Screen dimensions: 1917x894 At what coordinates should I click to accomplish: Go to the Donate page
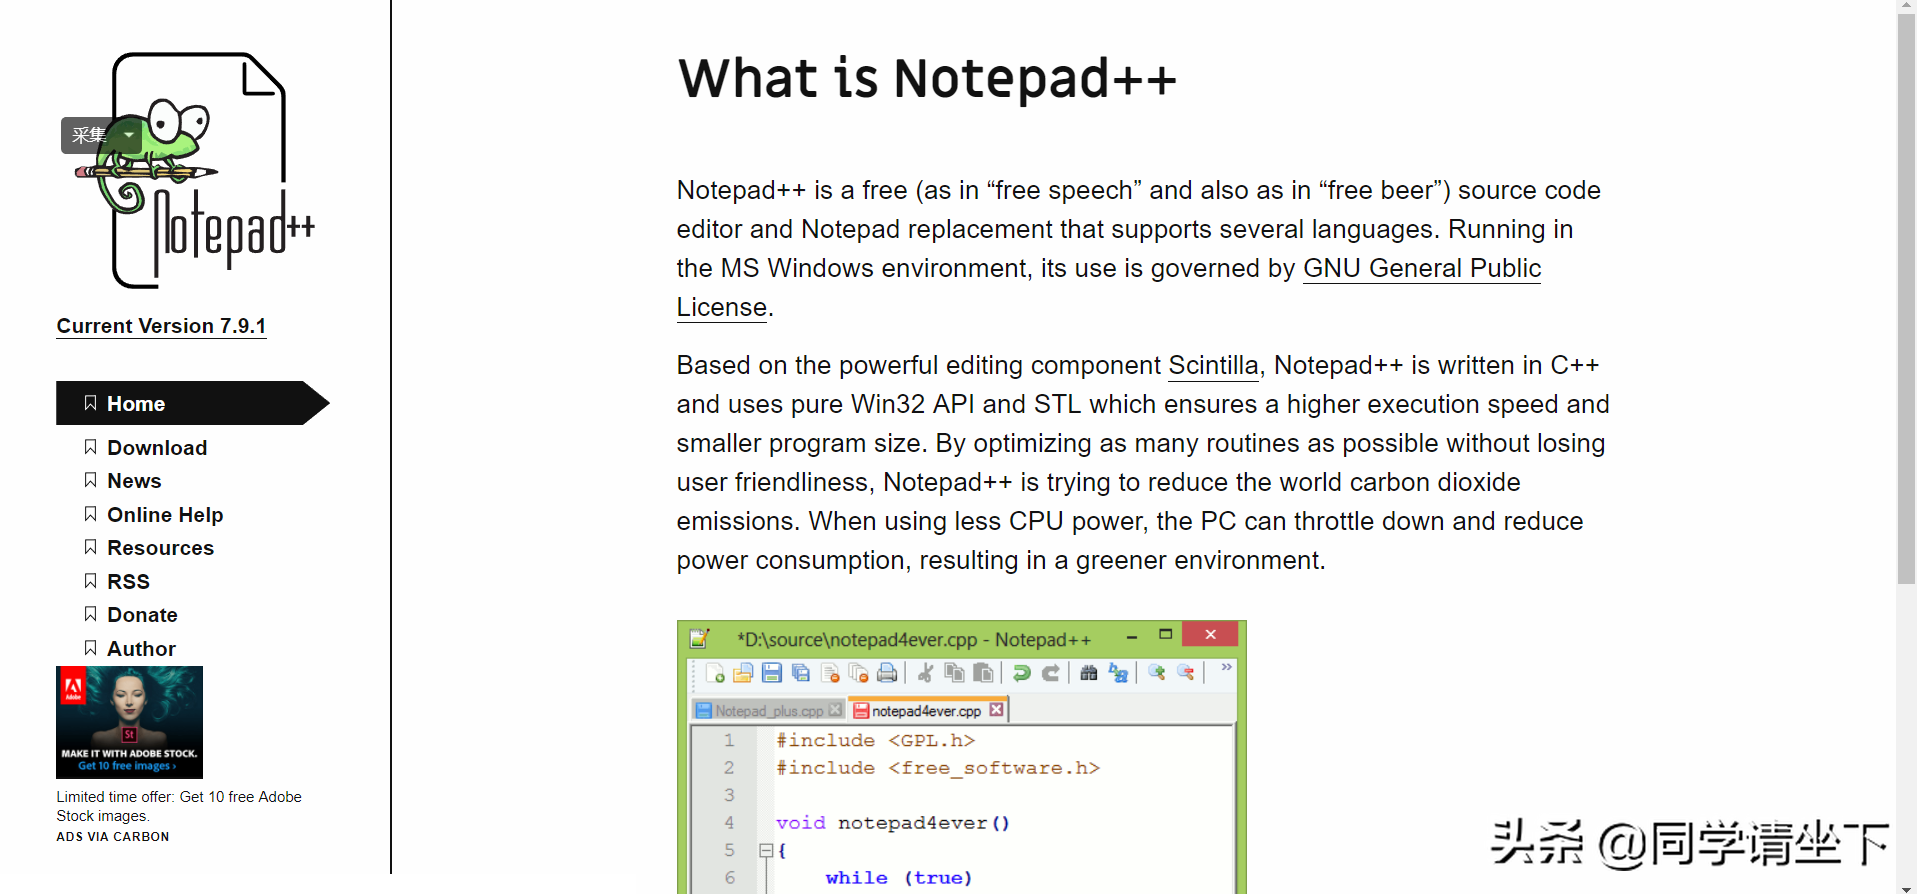pyautogui.click(x=142, y=615)
